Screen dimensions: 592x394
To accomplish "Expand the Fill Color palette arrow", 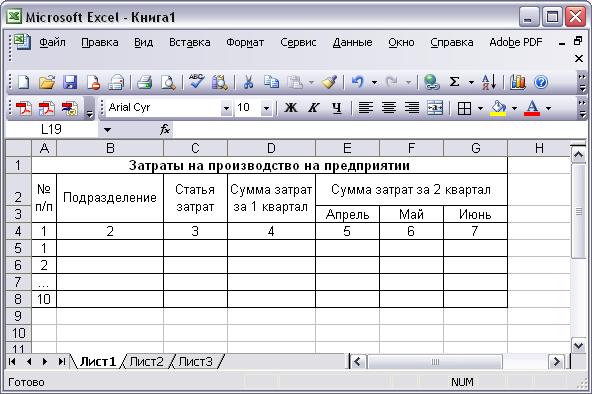I will pos(514,108).
